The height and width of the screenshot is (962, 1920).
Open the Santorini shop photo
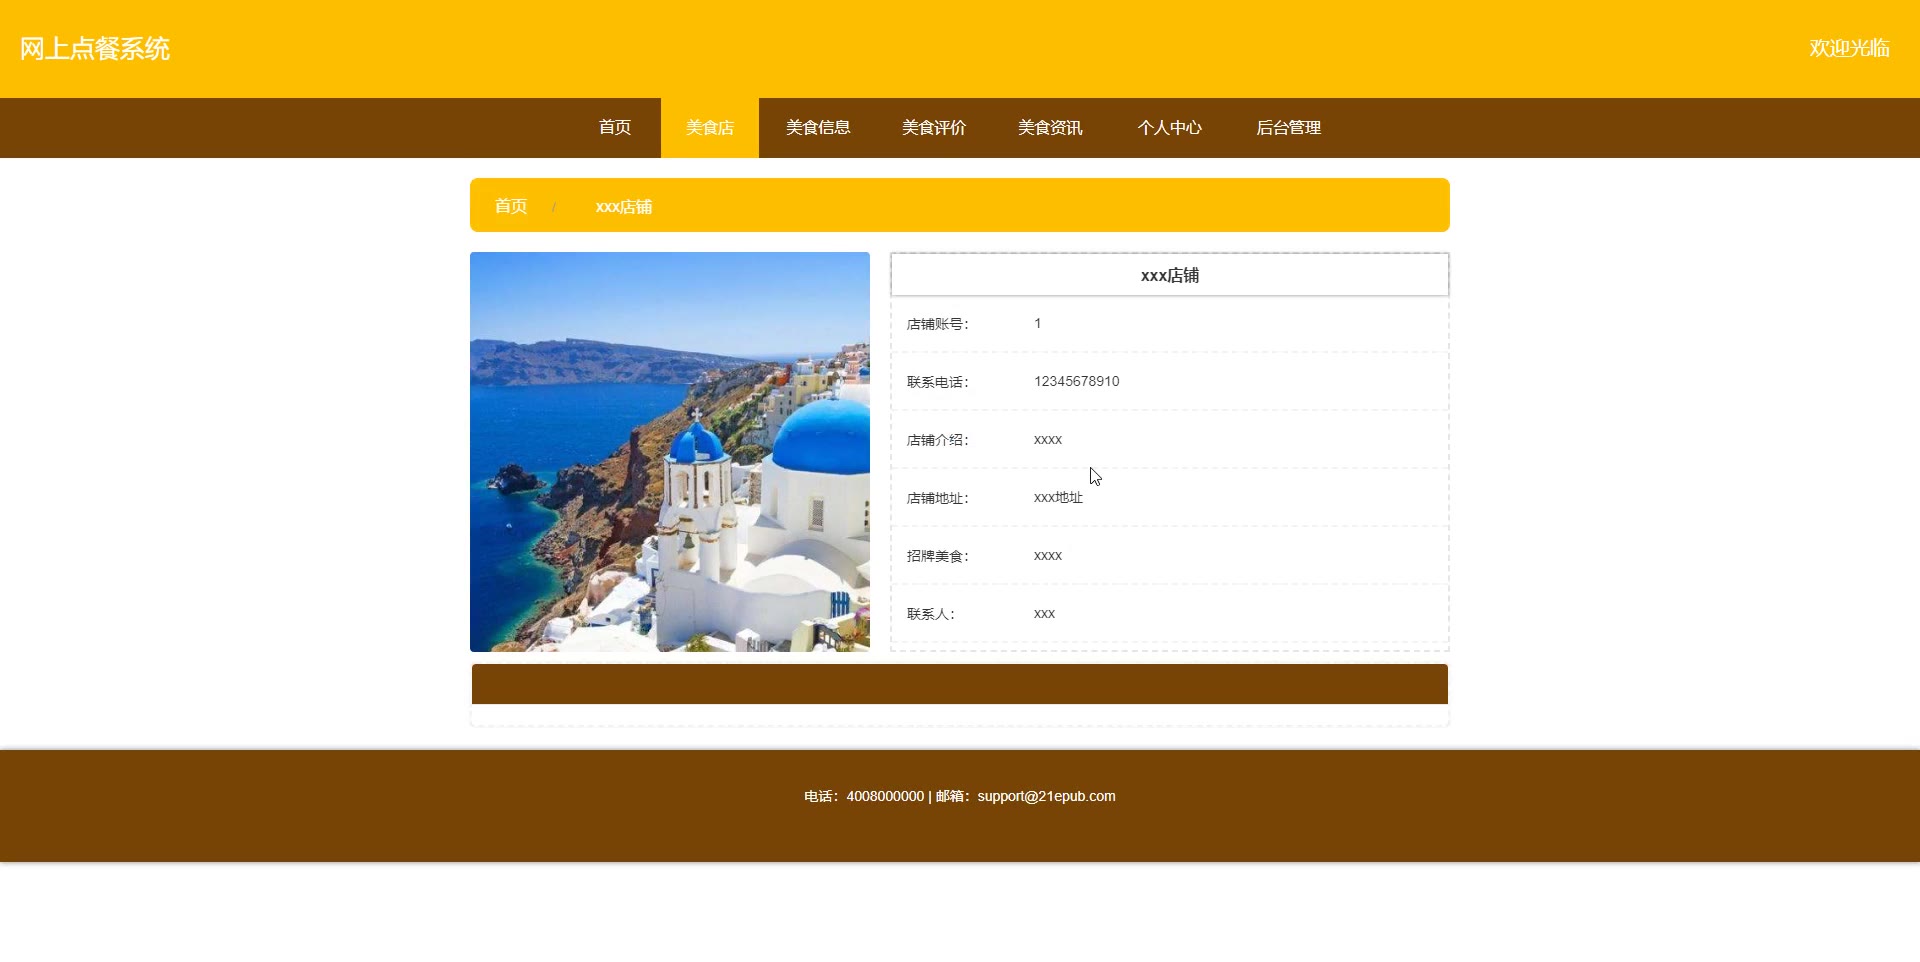point(670,452)
